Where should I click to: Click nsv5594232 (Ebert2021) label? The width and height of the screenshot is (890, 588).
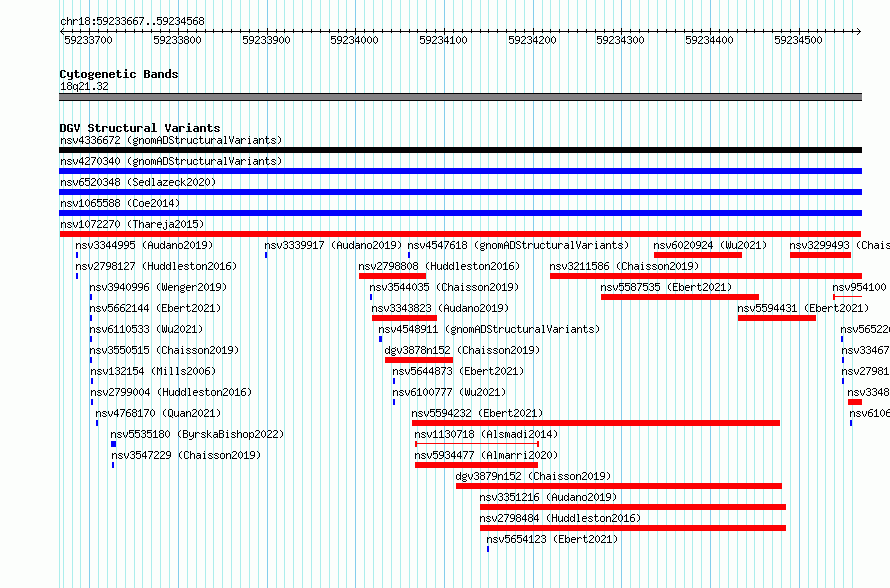click(x=477, y=413)
